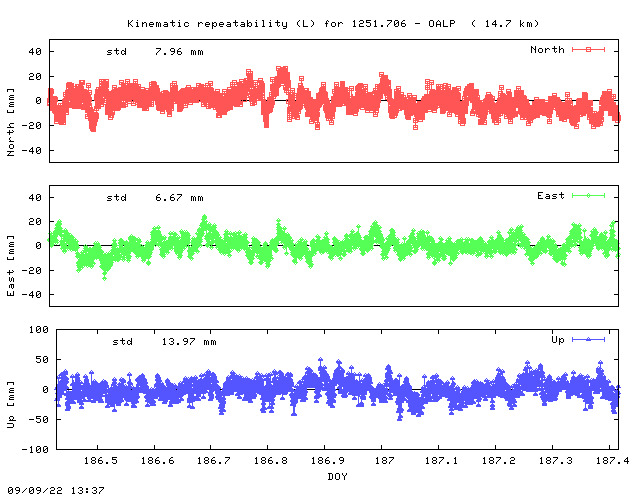Click the 'std 7.96 mm' value
640x496 pixels.
(155, 52)
